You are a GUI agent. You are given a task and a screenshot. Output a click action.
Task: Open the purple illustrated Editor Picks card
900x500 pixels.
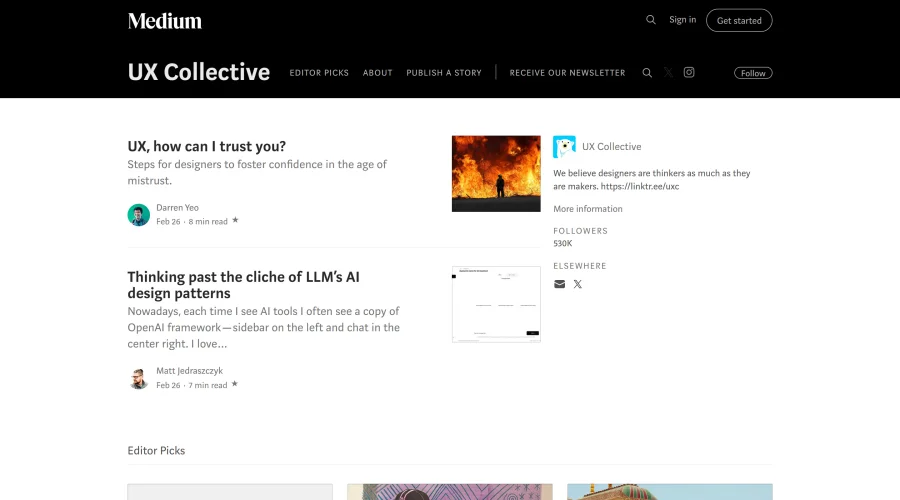pos(449,492)
